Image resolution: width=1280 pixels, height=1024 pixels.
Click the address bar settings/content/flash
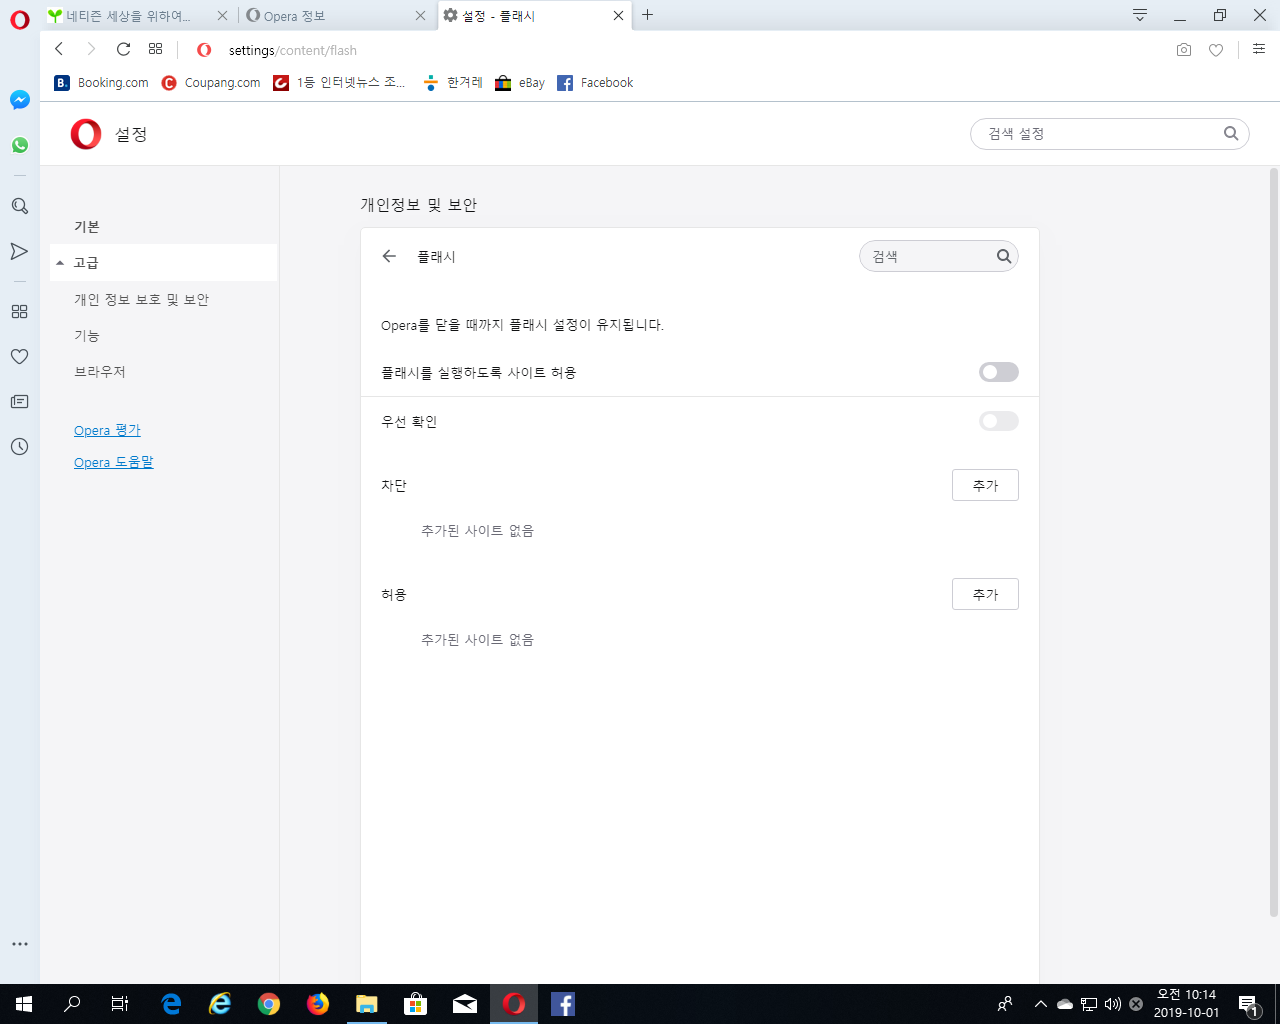point(292,50)
